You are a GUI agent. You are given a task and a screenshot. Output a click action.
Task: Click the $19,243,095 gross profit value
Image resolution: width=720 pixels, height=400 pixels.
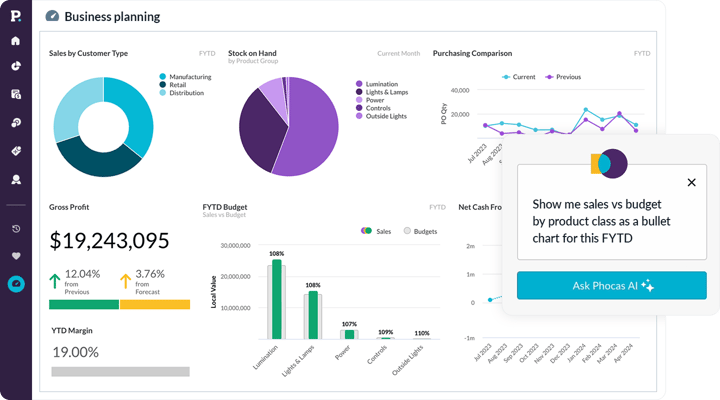(109, 241)
